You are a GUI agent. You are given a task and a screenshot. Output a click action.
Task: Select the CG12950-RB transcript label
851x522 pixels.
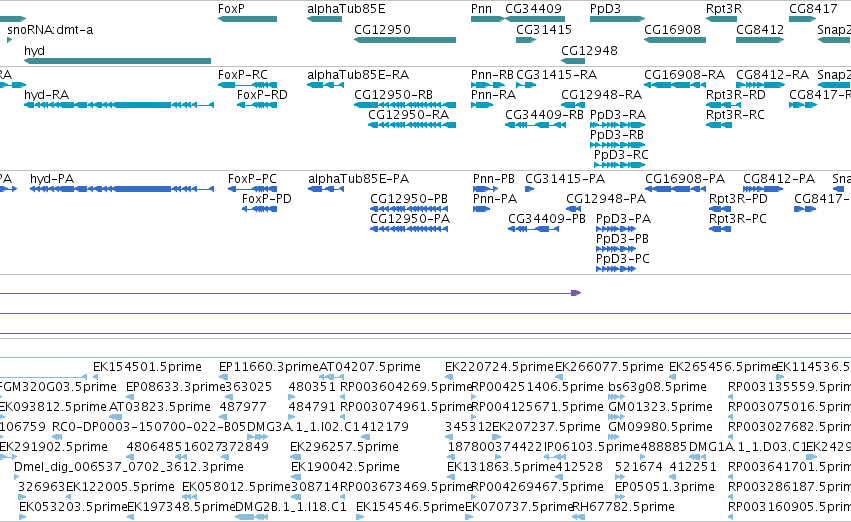coord(393,94)
